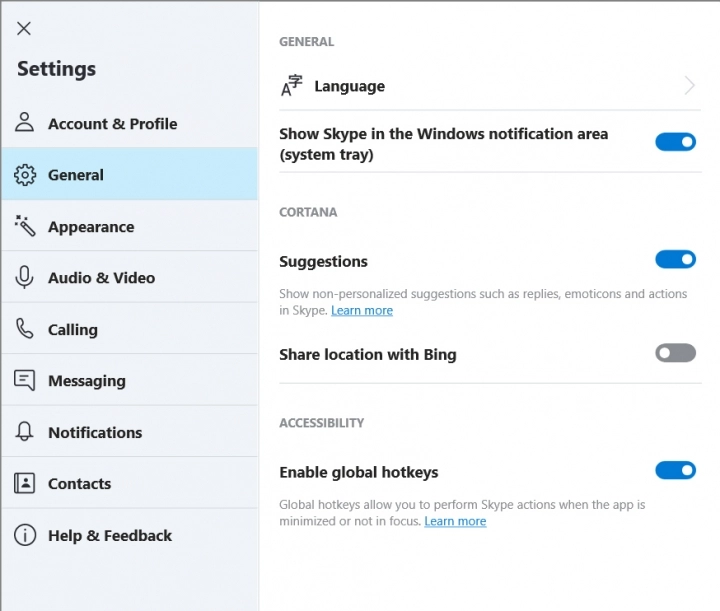Open Account & Profile settings
The width and height of the screenshot is (720, 611).
pos(130,123)
